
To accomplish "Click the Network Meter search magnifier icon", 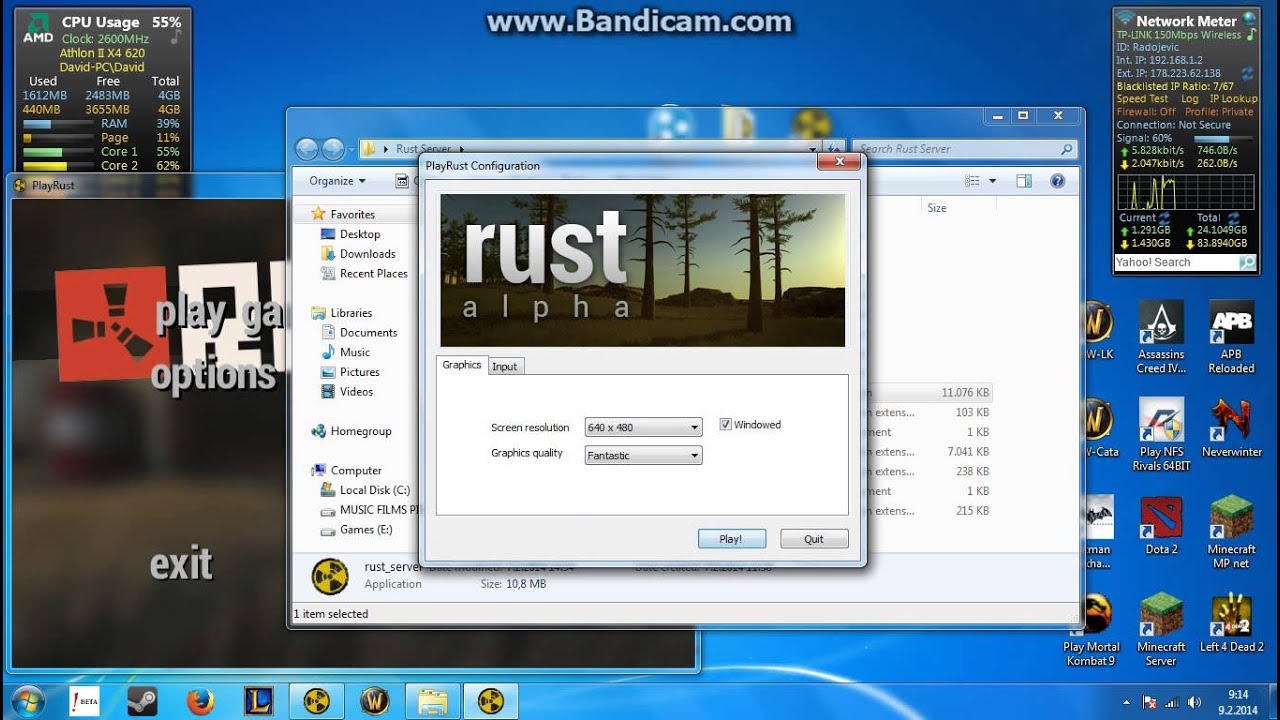I will pos(1246,263).
